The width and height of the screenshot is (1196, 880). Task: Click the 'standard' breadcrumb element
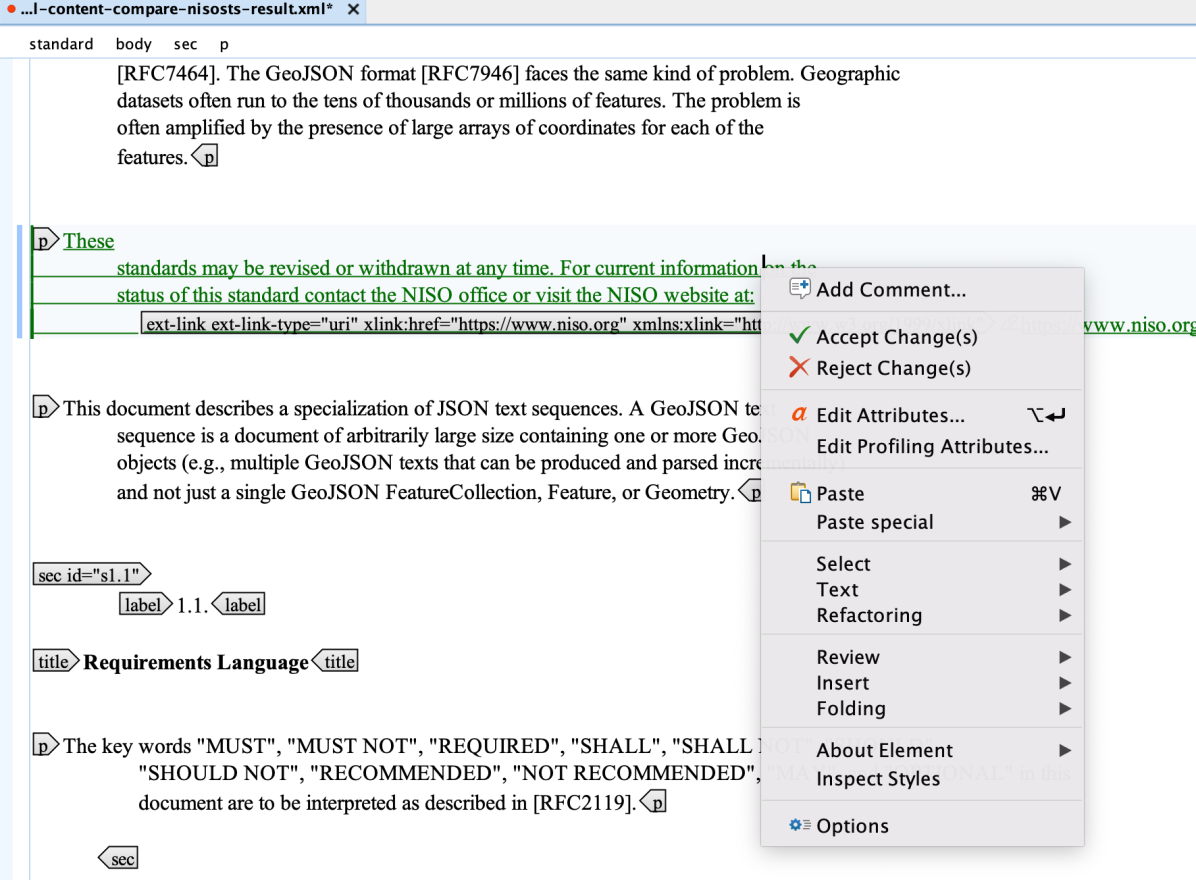[x=61, y=44]
